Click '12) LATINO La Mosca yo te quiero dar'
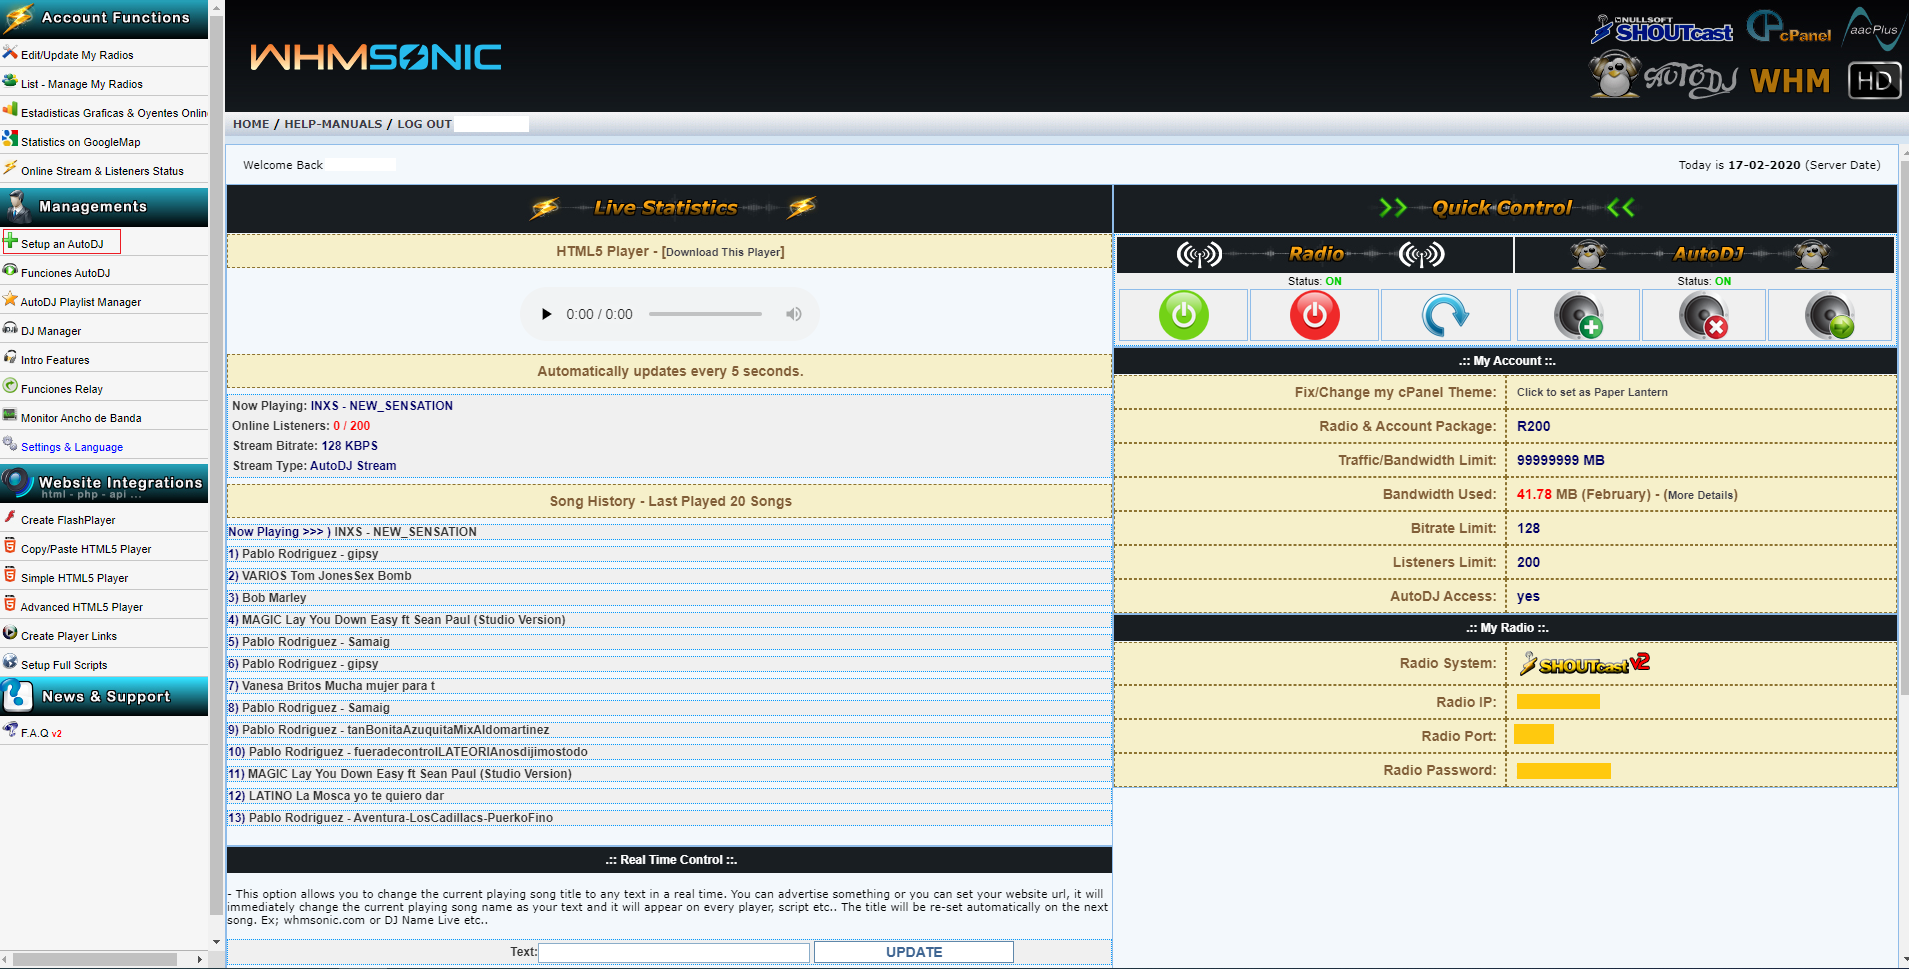Viewport: 1909px width, 969px height. (x=669, y=796)
